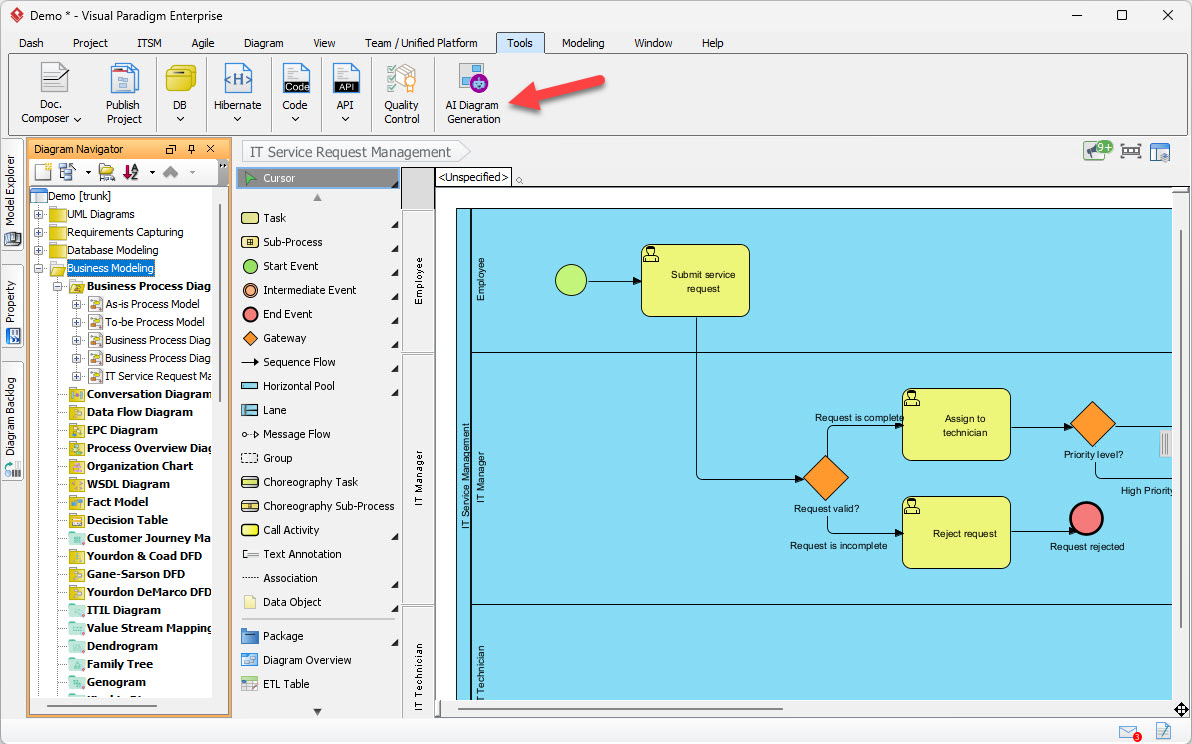This screenshot has width=1192, height=744.
Task: Expand the As-is Process Model node
Action: coord(76,304)
